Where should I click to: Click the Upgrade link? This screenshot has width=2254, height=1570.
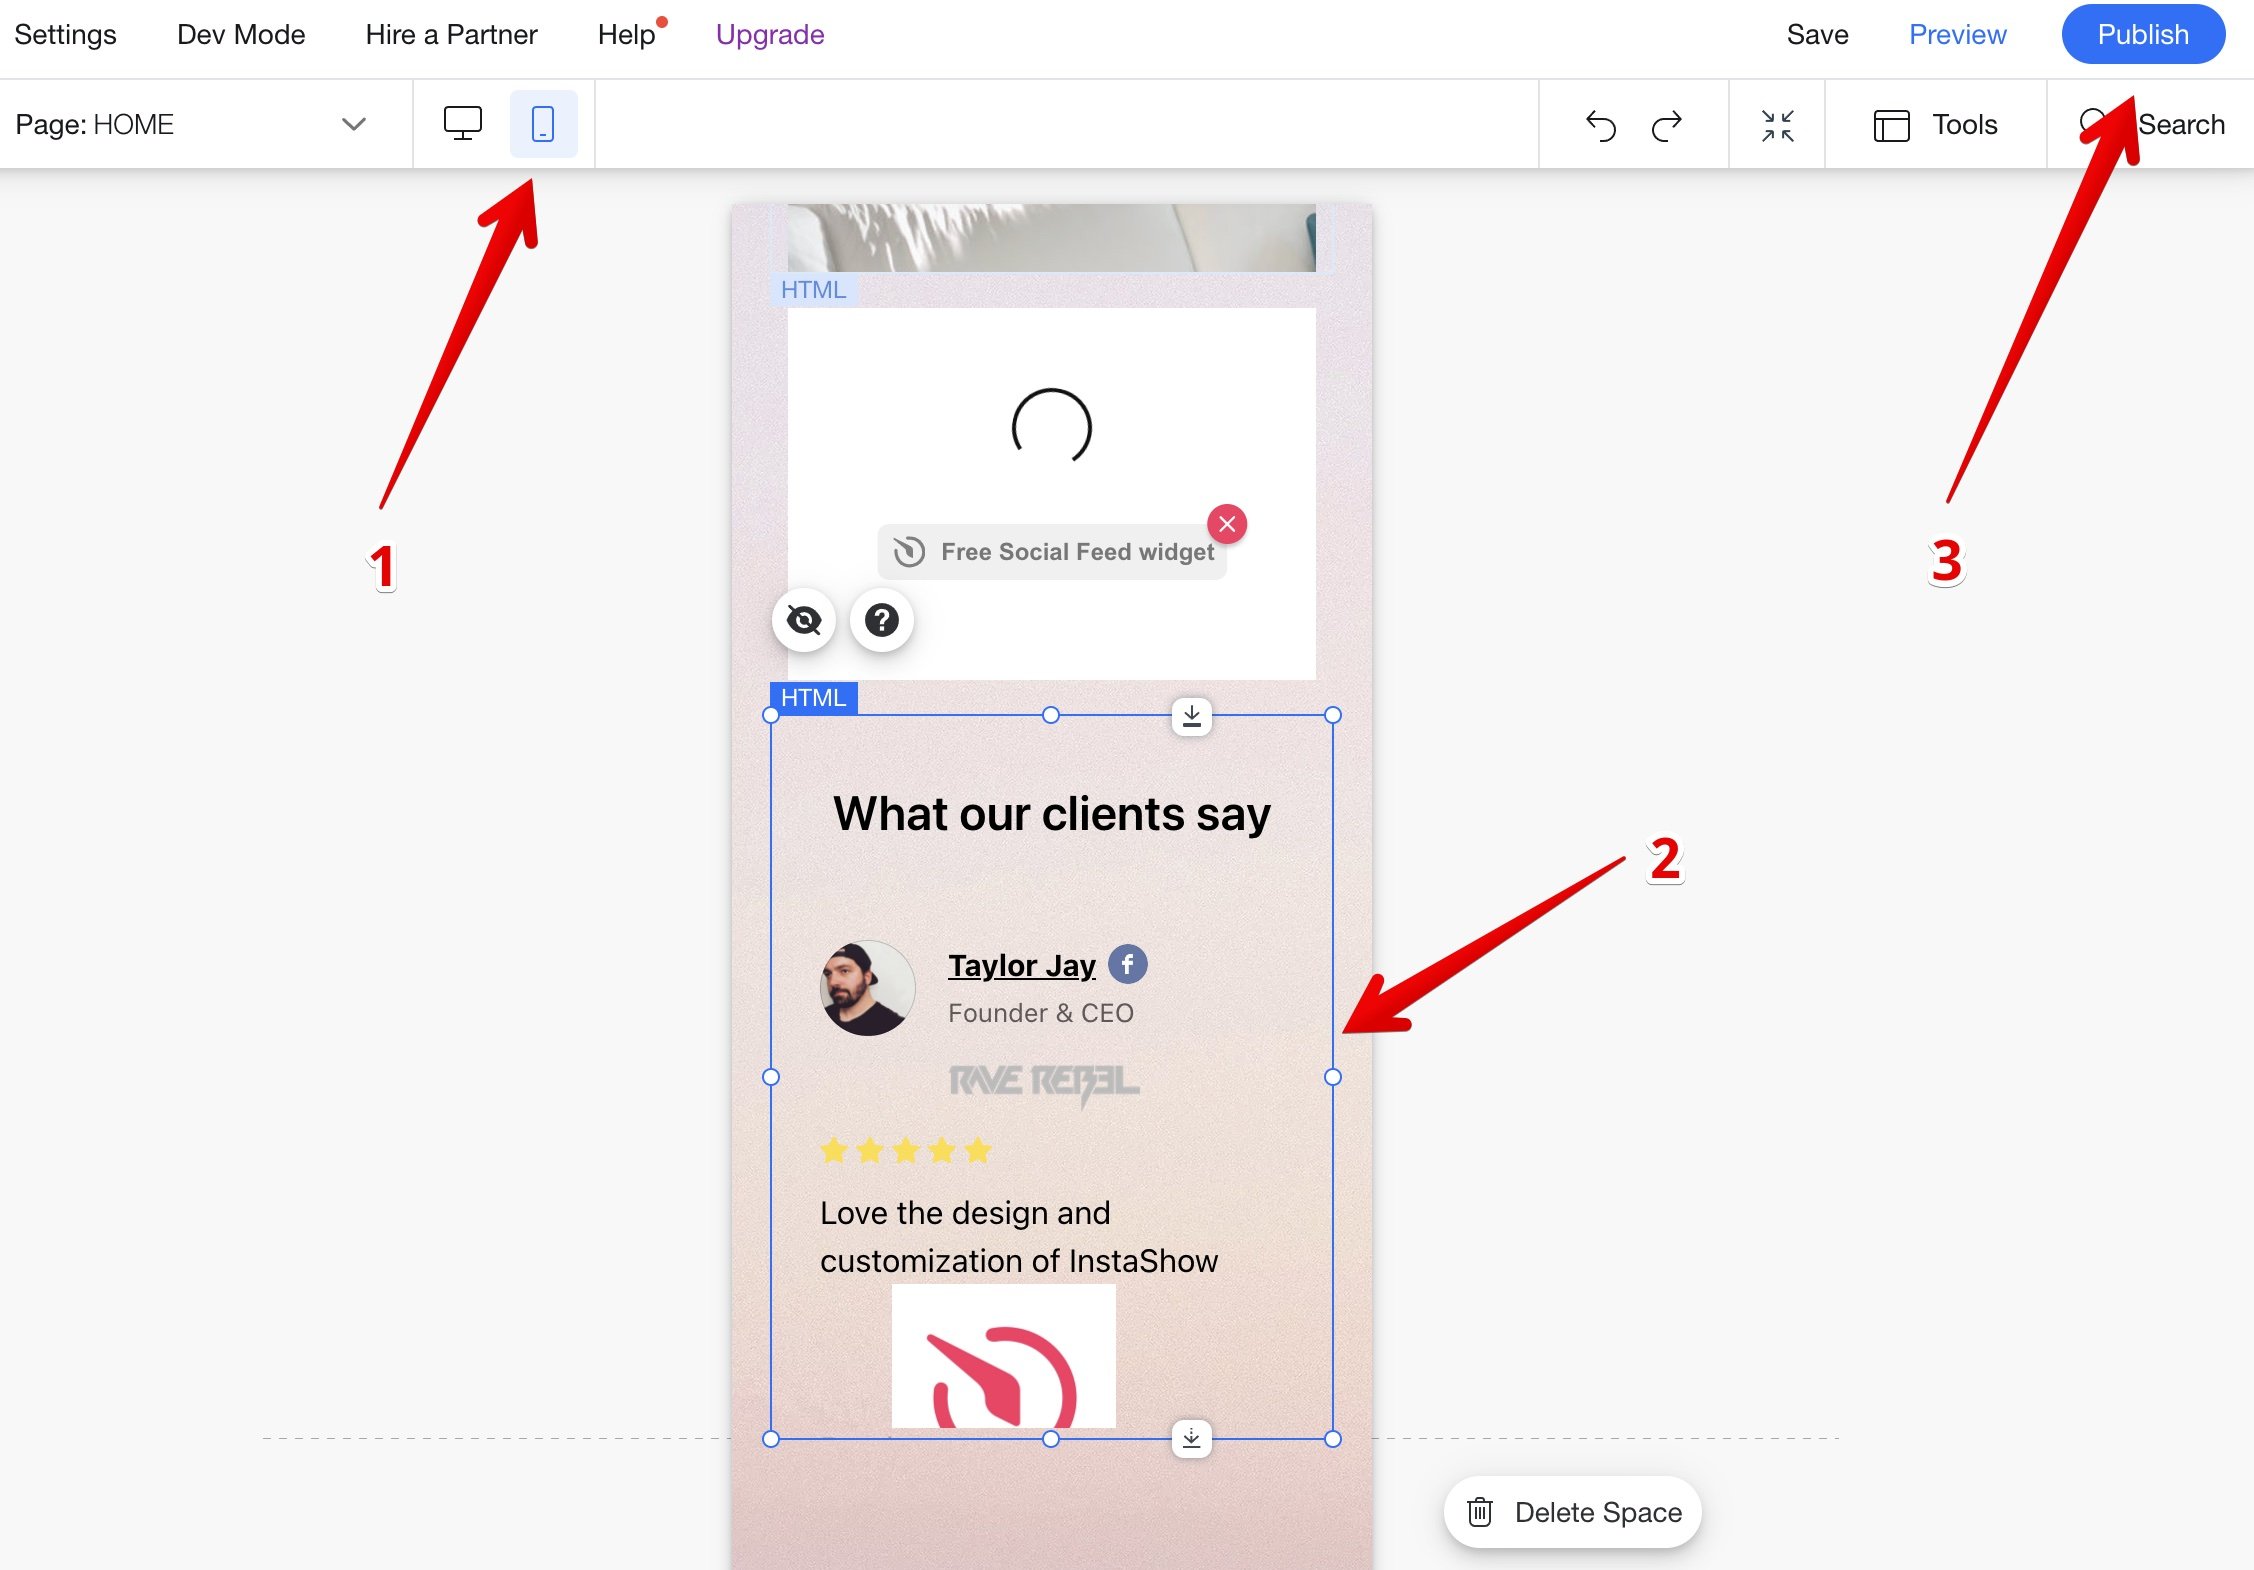click(x=770, y=35)
